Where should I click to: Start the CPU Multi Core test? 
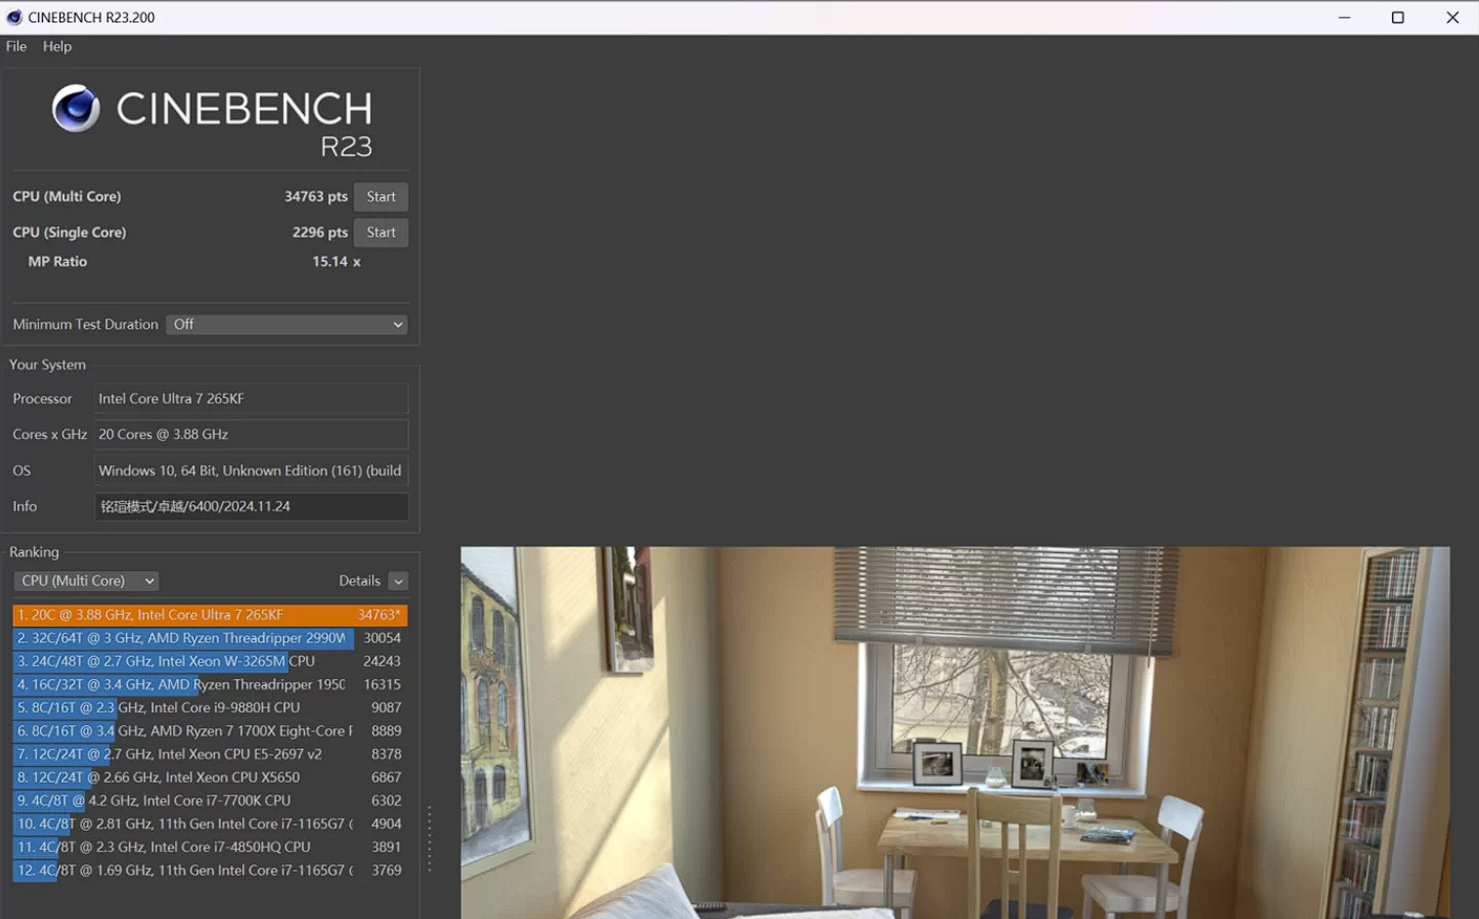[381, 197]
